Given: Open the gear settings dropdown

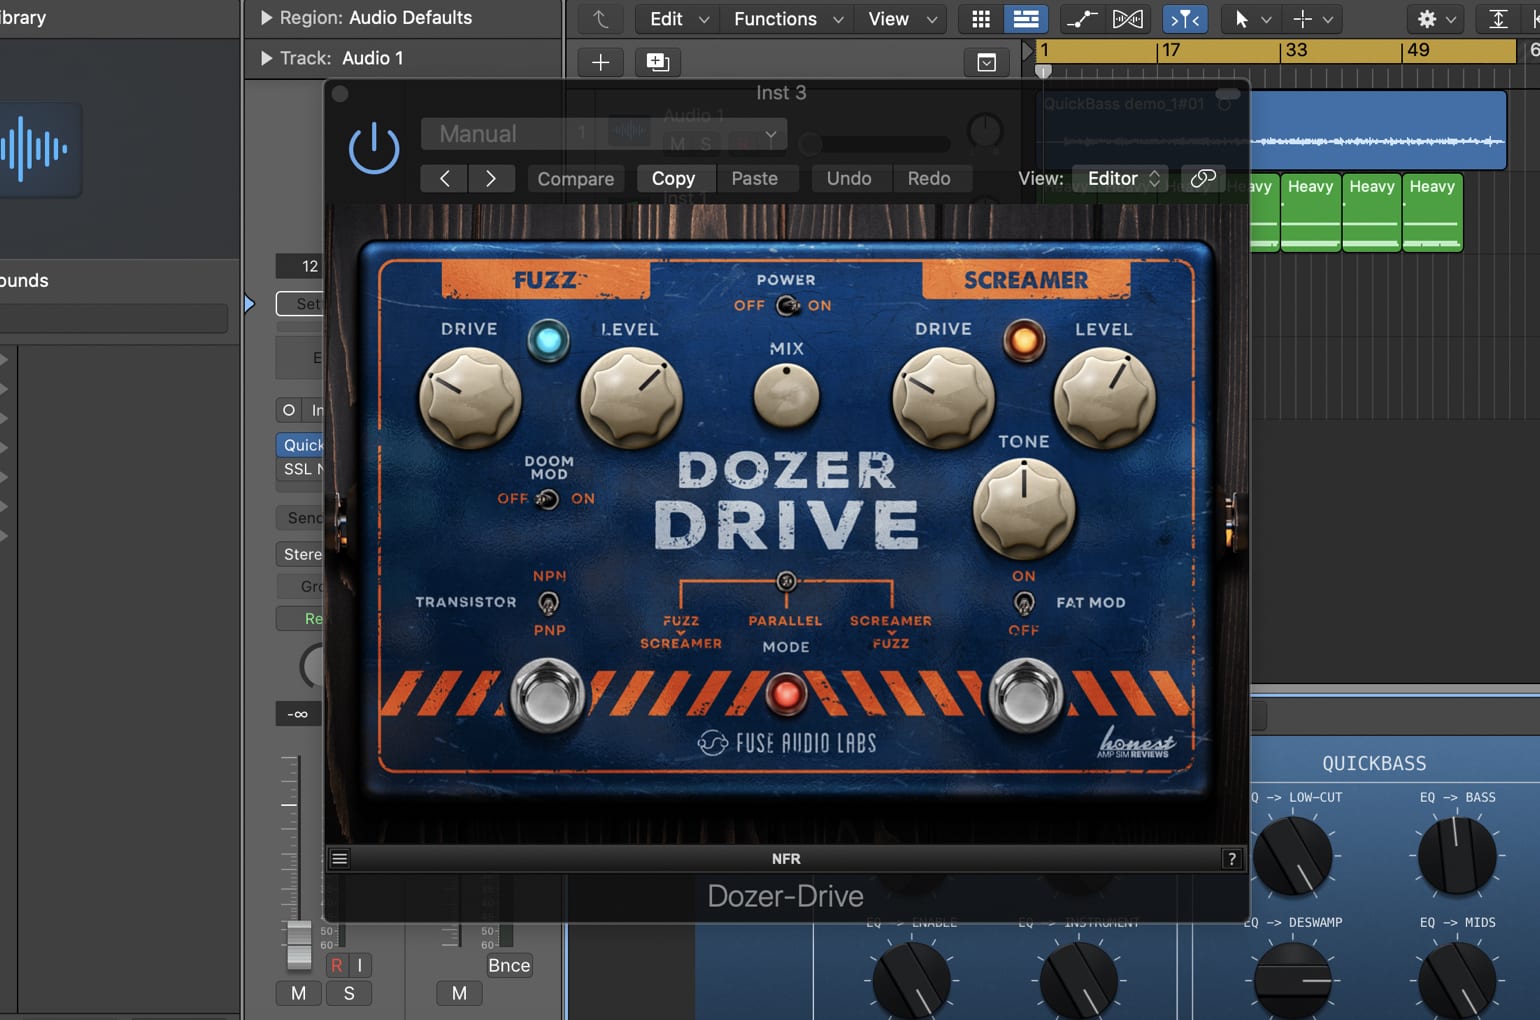Looking at the screenshot, I should point(1437,19).
